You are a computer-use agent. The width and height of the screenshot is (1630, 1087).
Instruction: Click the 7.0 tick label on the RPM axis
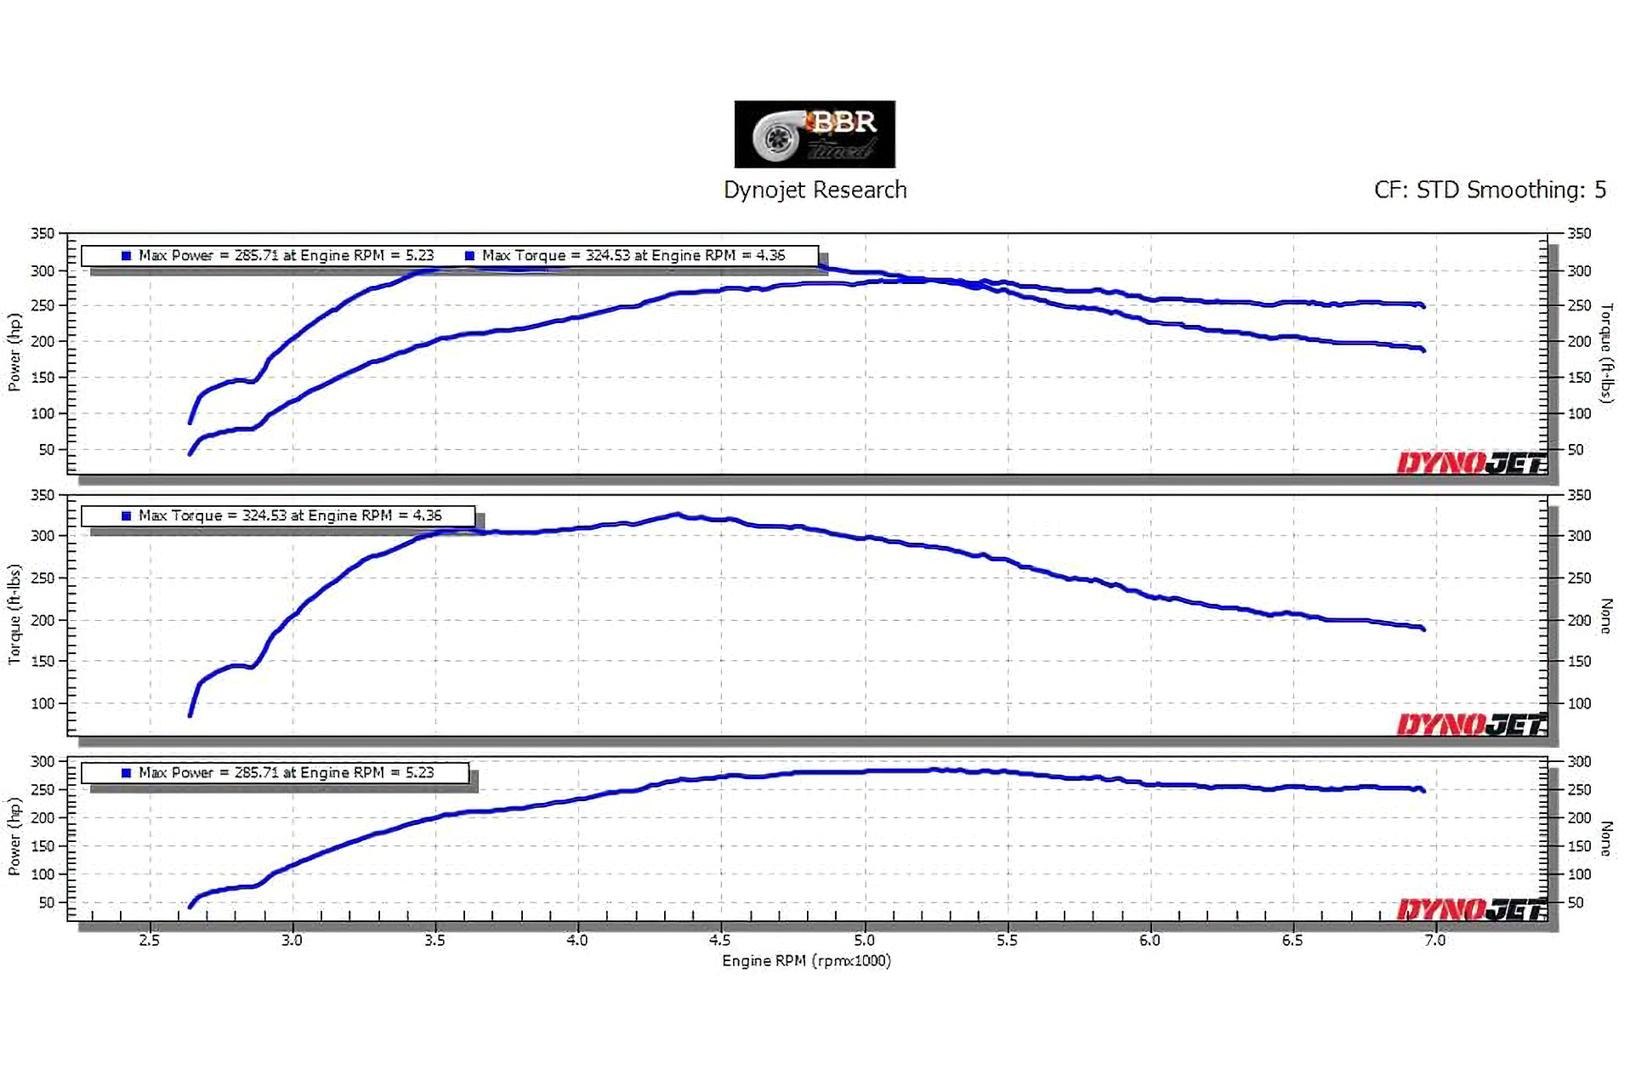point(1435,940)
